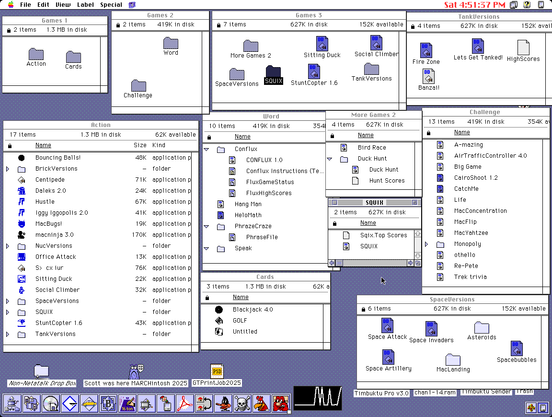The height and width of the screenshot is (417, 552).
Task: Click the blue diamond launcher icon
Action: tap(70, 403)
